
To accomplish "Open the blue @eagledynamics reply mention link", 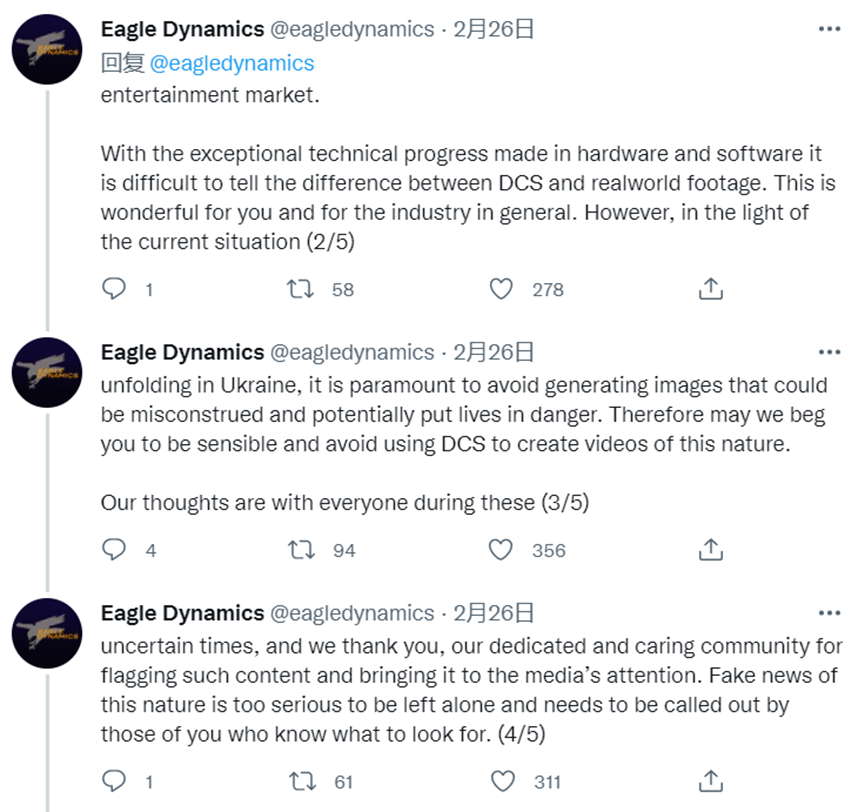I will (x=232, y=63).
